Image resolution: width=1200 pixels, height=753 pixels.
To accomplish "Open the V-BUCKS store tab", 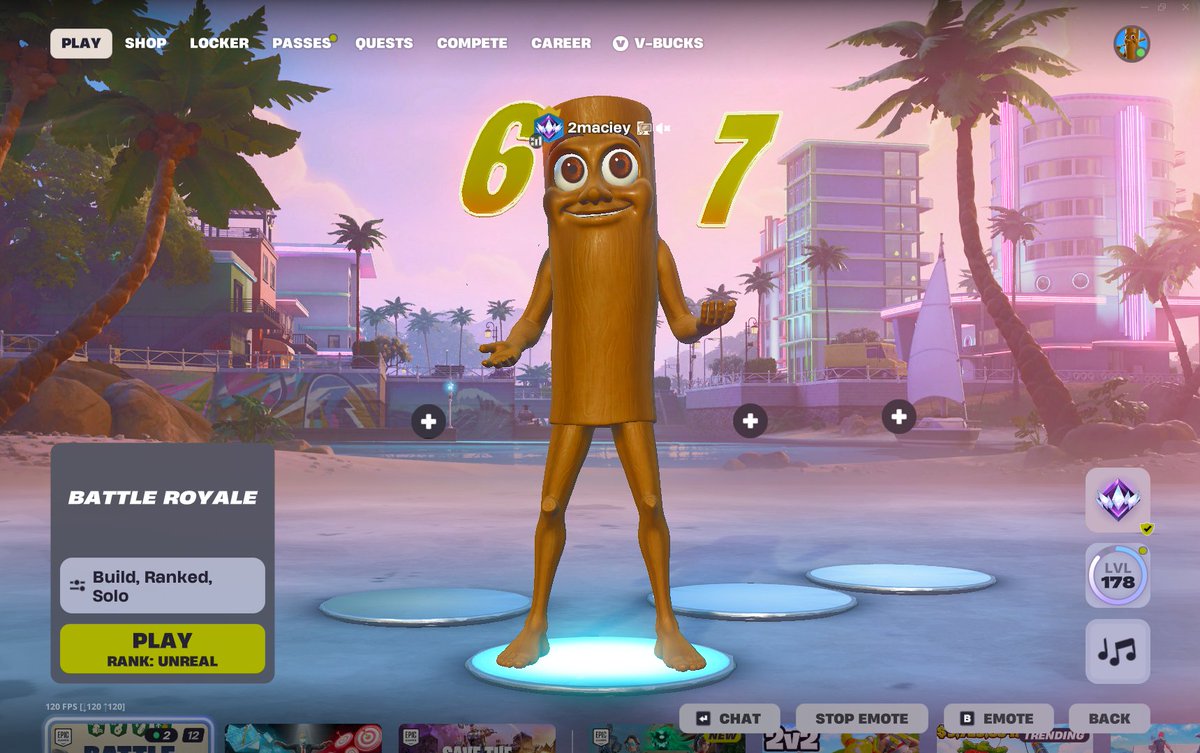I will point(658,43).
